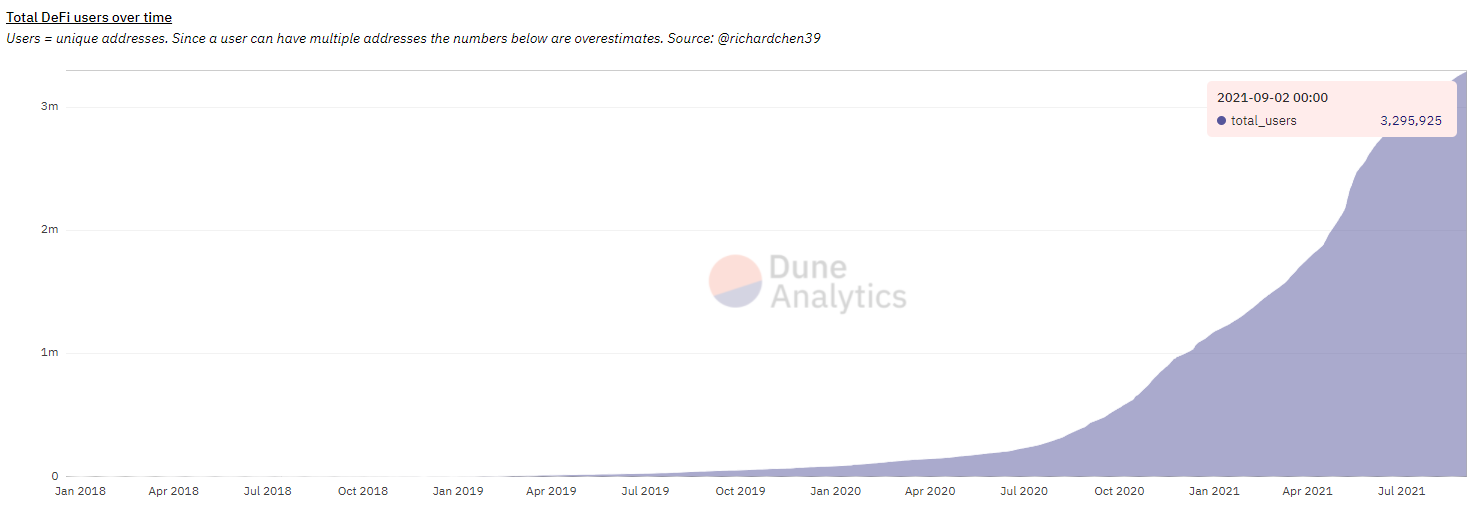1482x509 pixels.
Task: Click the 3m y-axis label
Action: [50, 107]
